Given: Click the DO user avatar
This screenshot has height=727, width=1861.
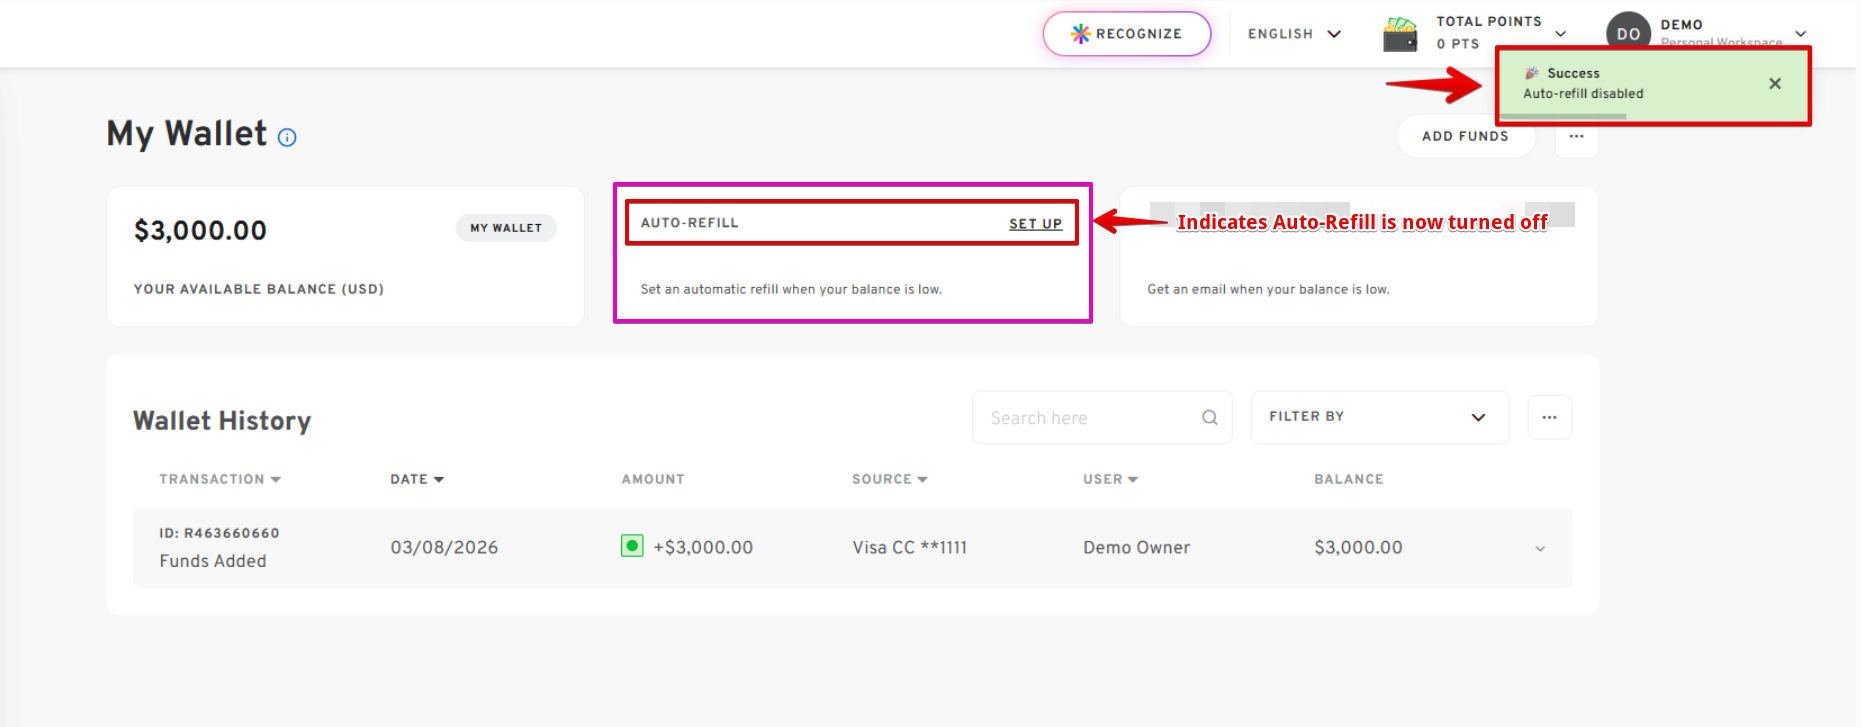Looking at the screenshot, I should click(x=1627, y=33).
